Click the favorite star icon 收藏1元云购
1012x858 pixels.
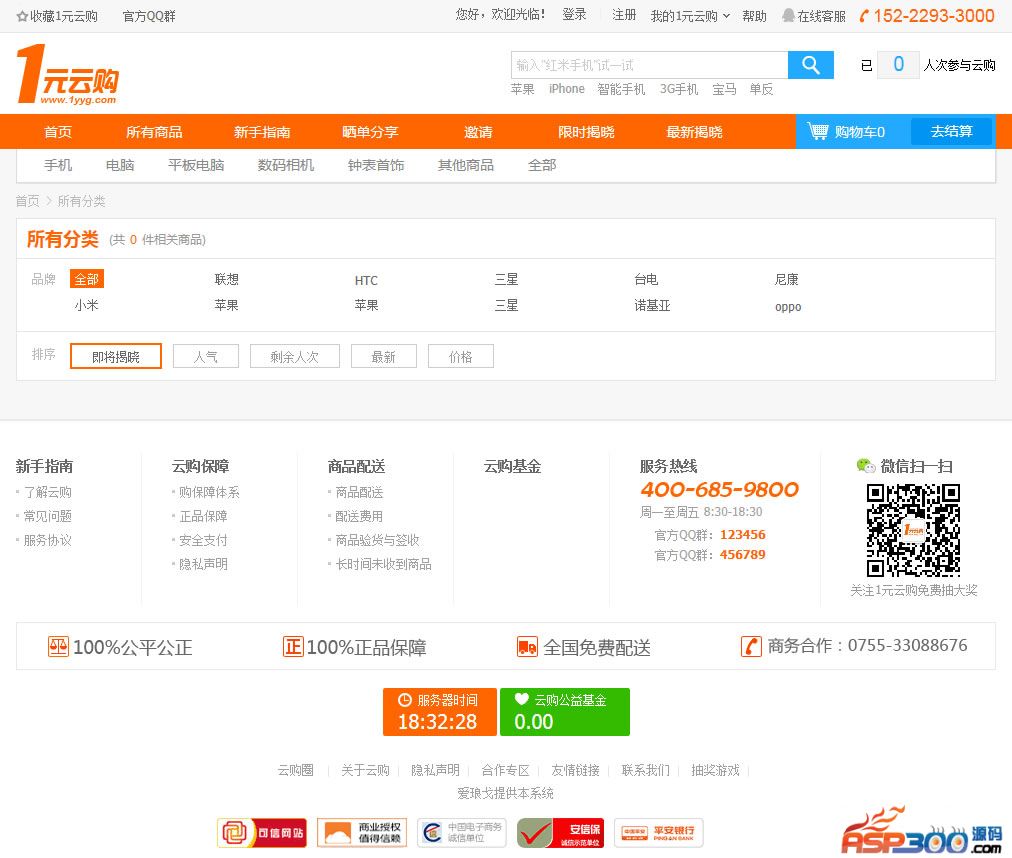click(22, 16)
